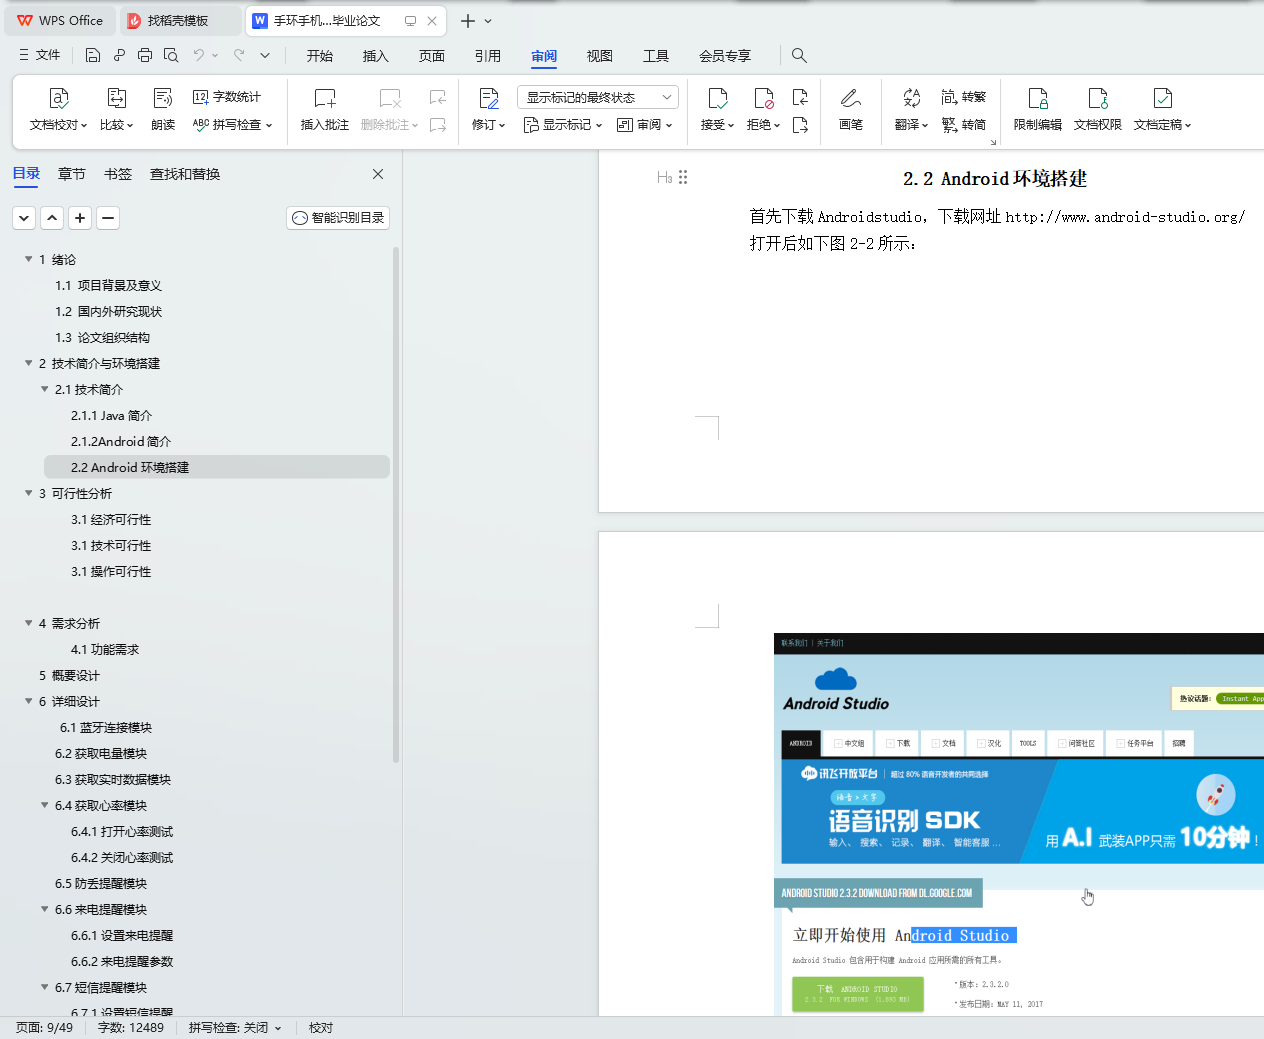
Task: Jump to outline item 2.1.1 Java 简介
Action: click(112, 415)
